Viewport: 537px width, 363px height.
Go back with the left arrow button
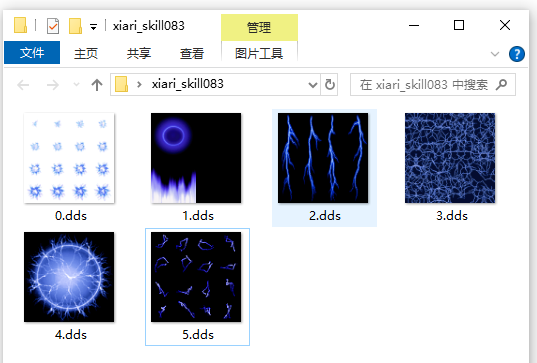pos(23,85)
